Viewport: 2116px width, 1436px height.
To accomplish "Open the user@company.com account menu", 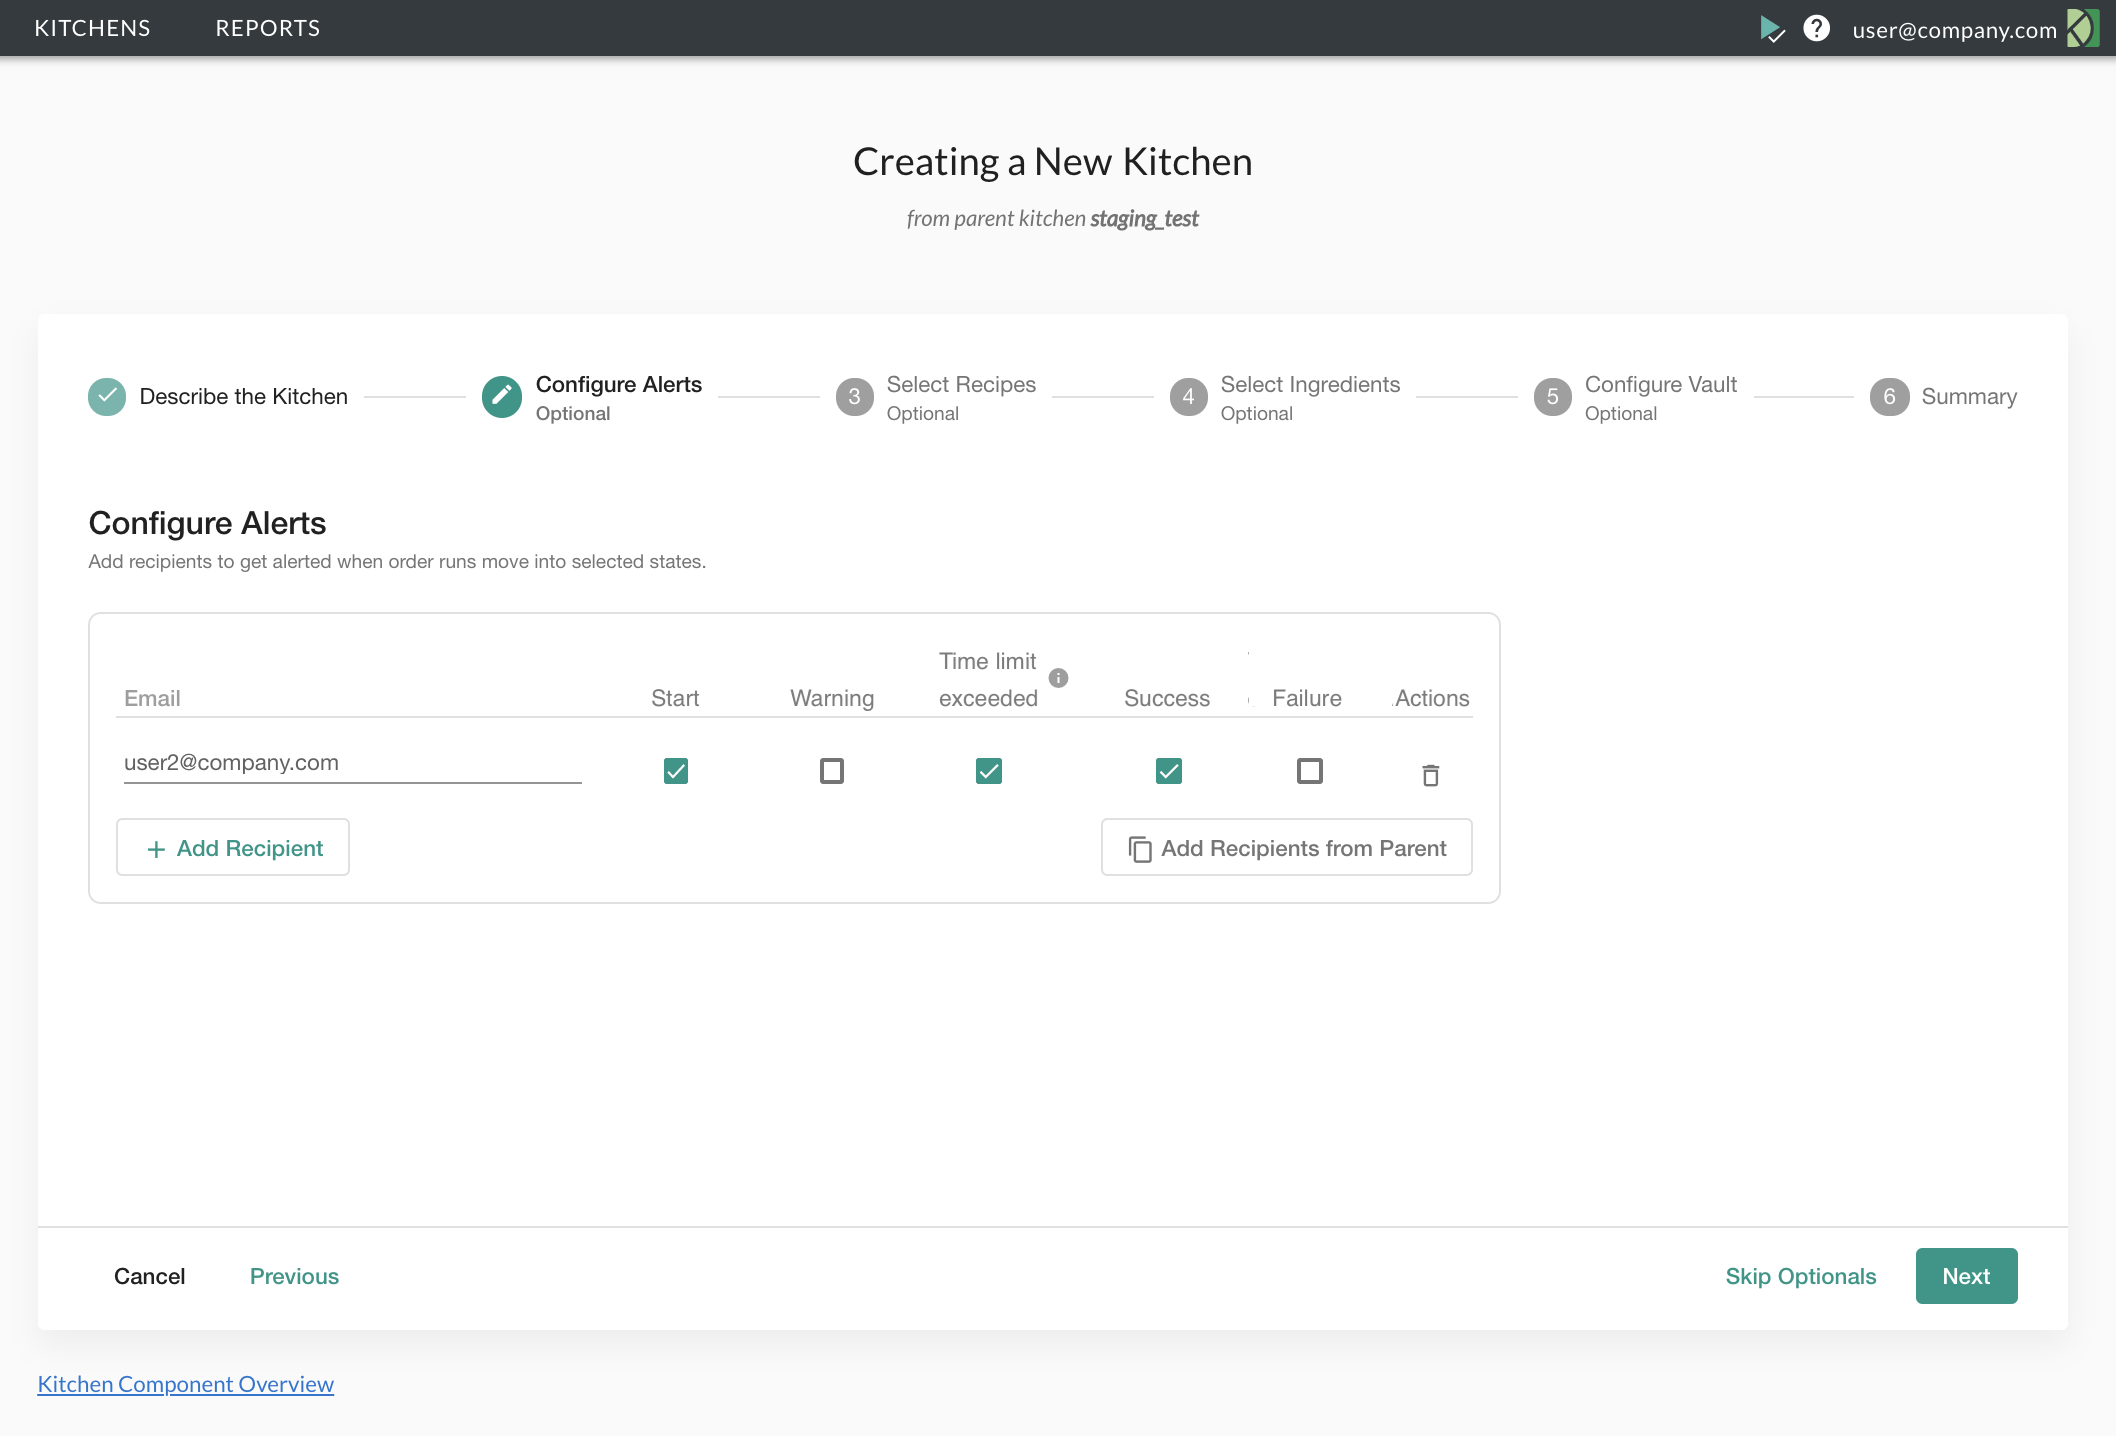I will point(1953,30).
